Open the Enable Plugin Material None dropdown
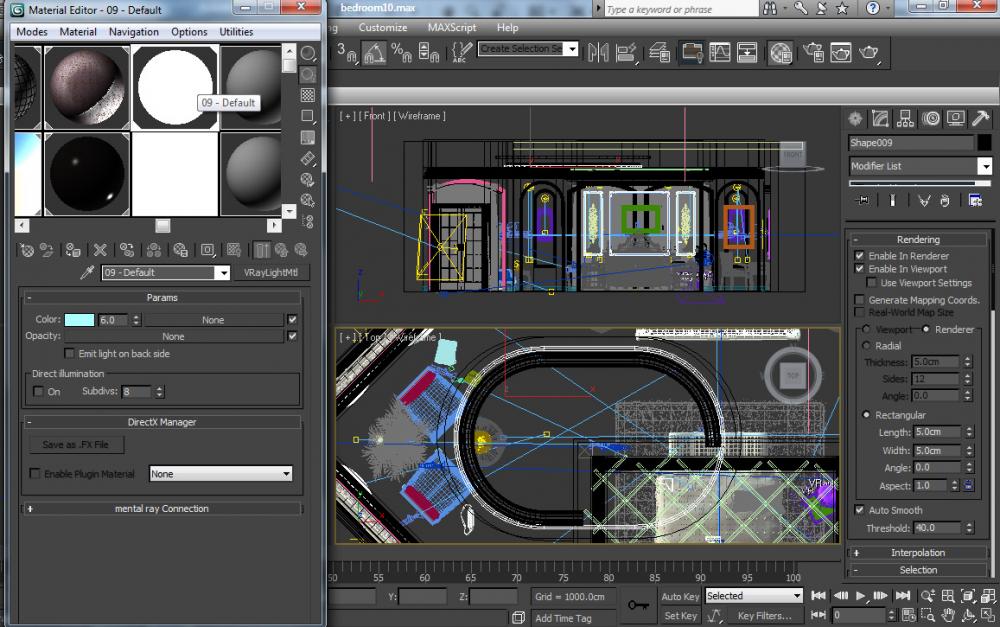This screenshot has width=1000, height=627. tap(220, 474)
